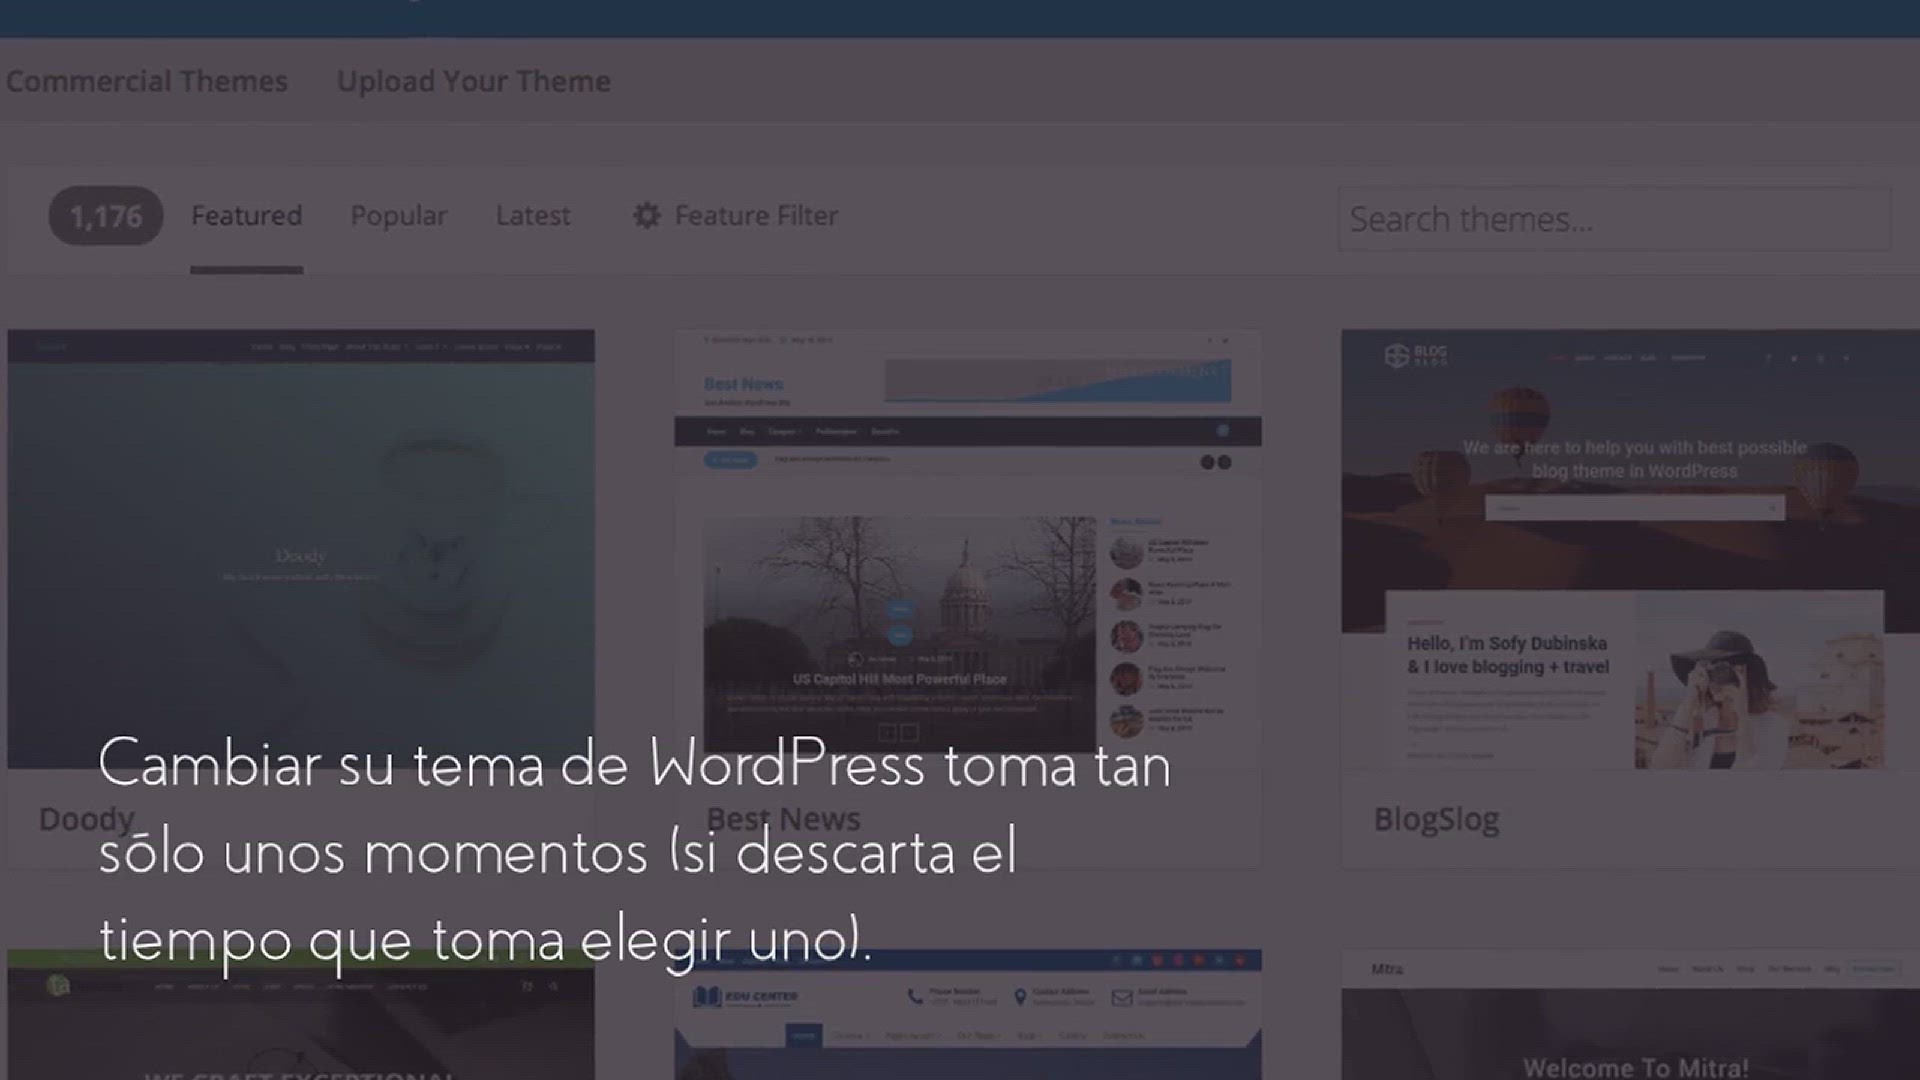Click the green leaf logo in bottom-left theme

pos(58,986)
